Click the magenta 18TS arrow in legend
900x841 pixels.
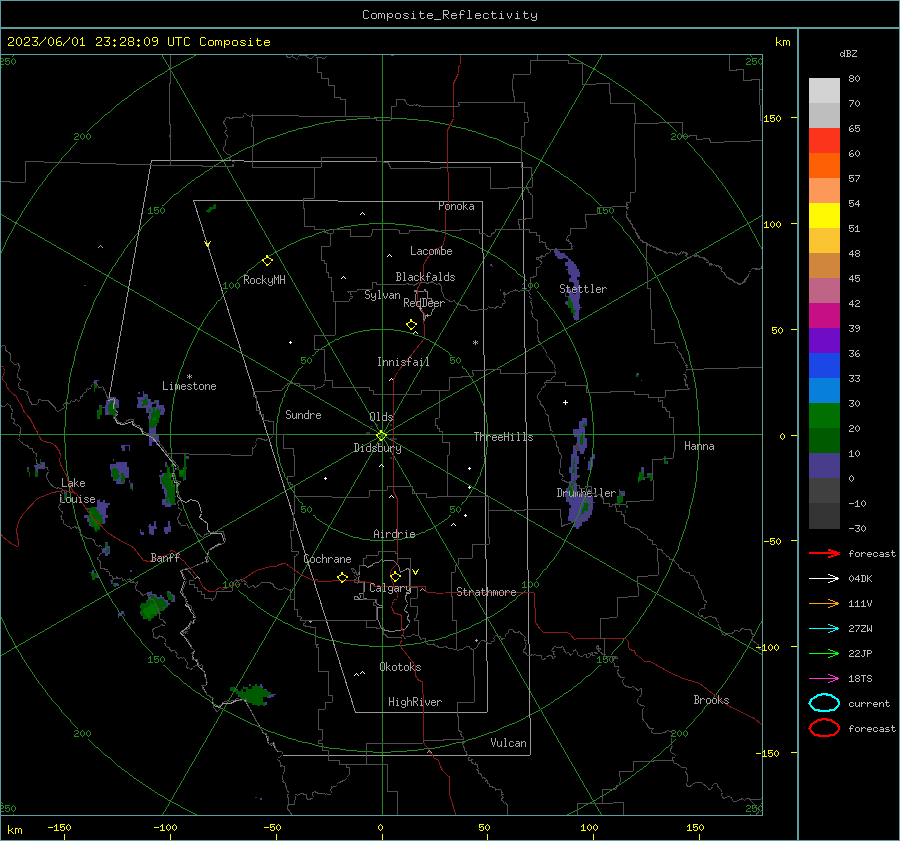coord(824,679)
